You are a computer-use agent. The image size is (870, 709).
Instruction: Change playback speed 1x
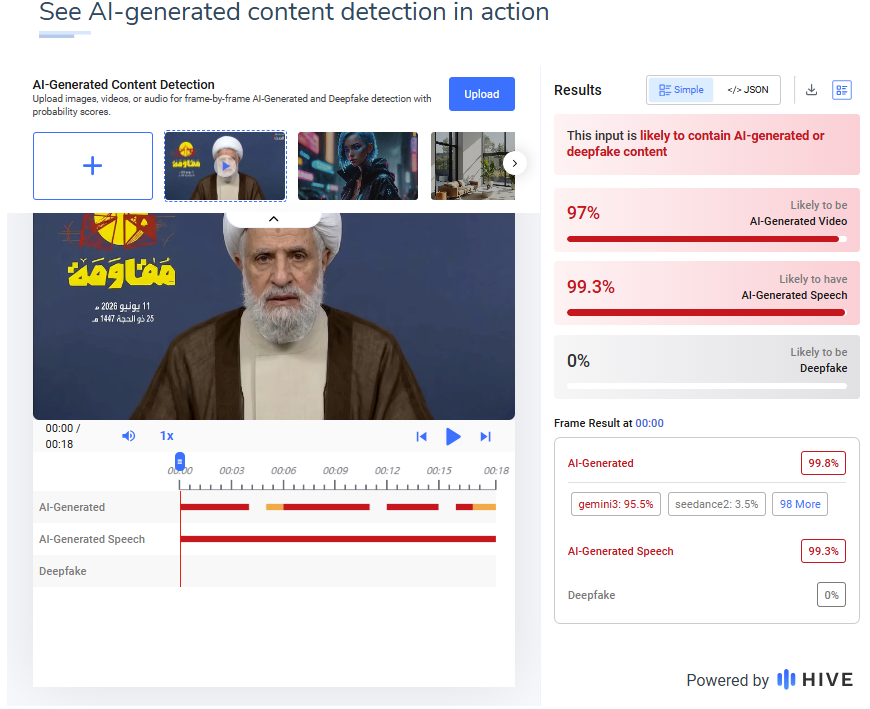[166, 436]
